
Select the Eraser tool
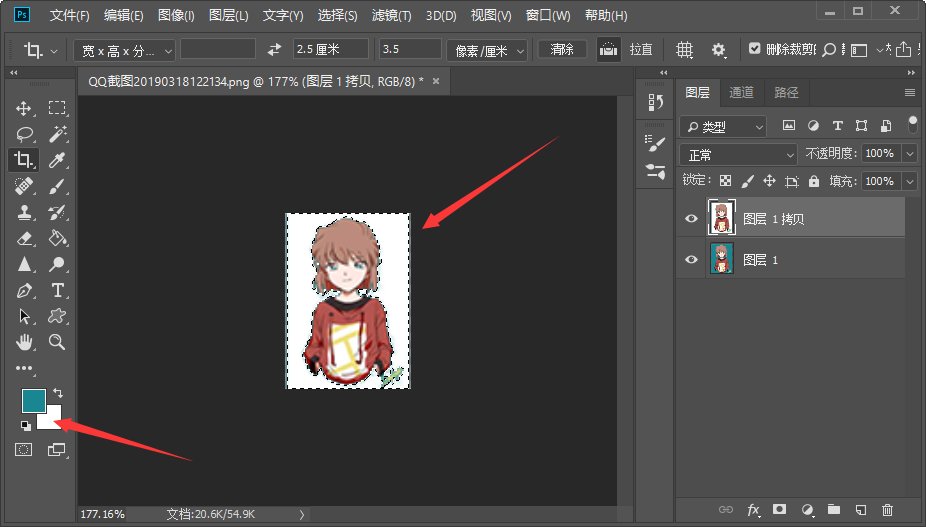(24, 238)
